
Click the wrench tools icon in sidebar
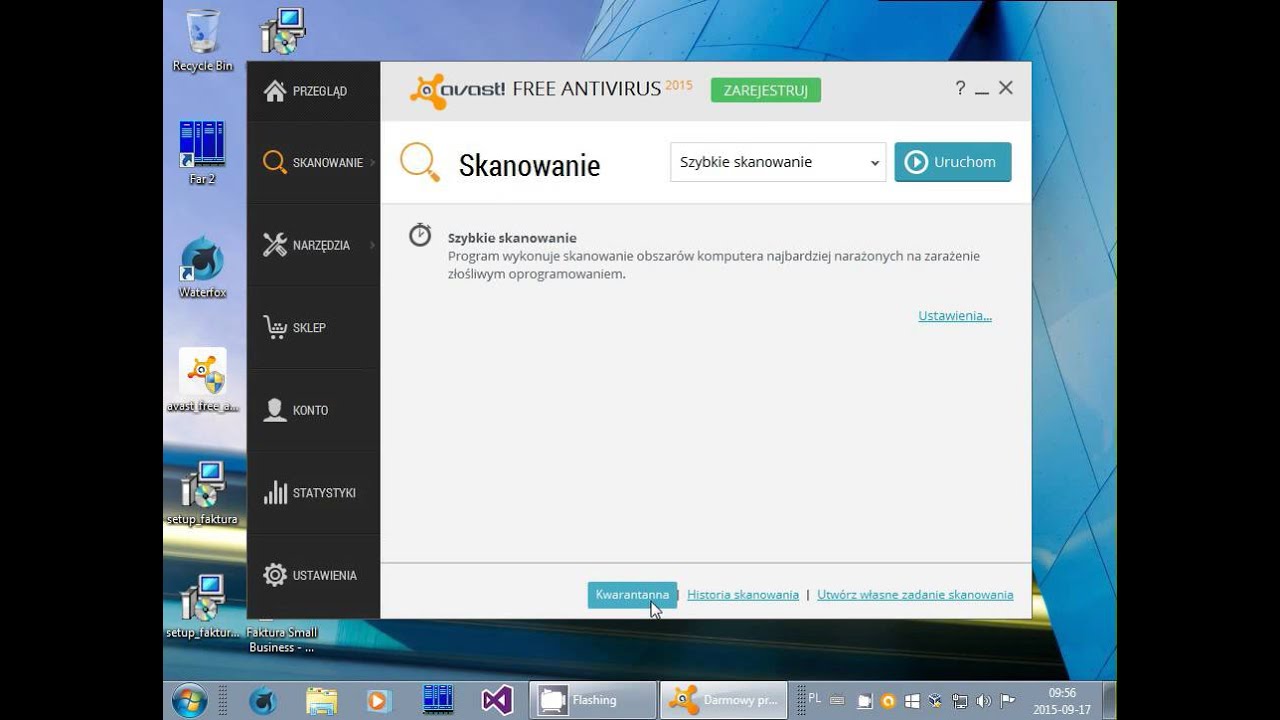point(275,245)
